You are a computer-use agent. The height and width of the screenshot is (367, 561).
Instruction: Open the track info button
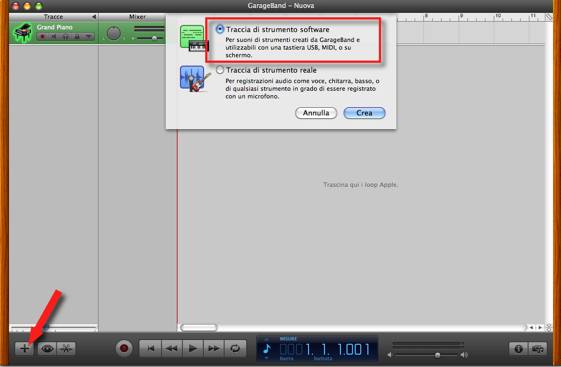tap(519, 348)
